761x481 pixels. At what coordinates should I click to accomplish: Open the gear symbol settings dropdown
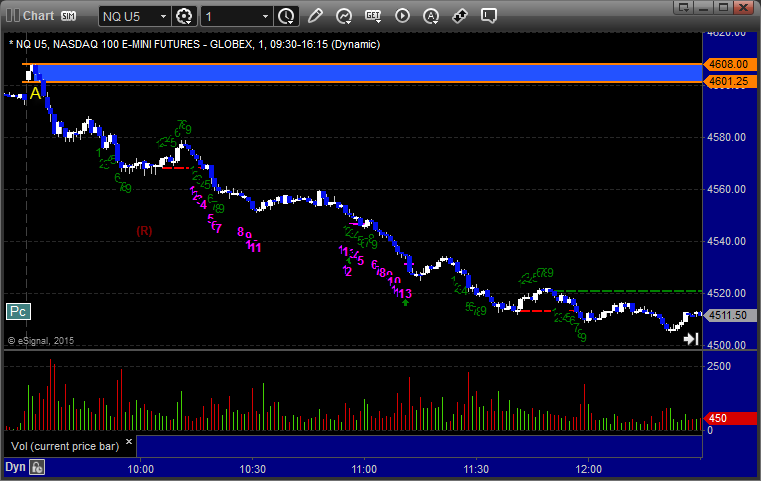(x=185, y=16)
